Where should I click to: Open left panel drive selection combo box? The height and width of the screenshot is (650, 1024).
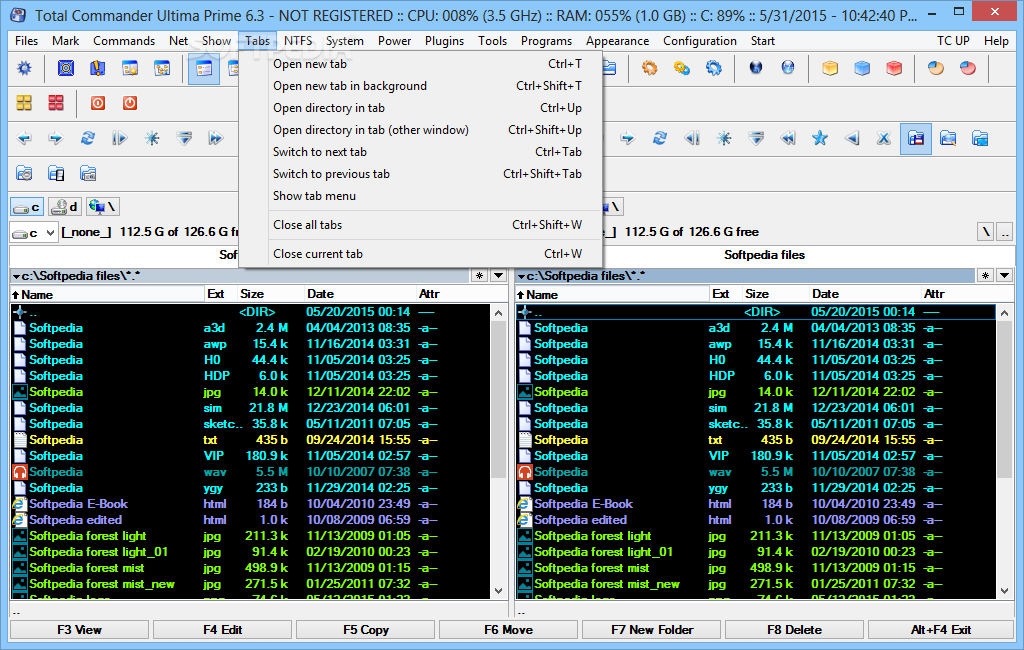pos(33,233)
